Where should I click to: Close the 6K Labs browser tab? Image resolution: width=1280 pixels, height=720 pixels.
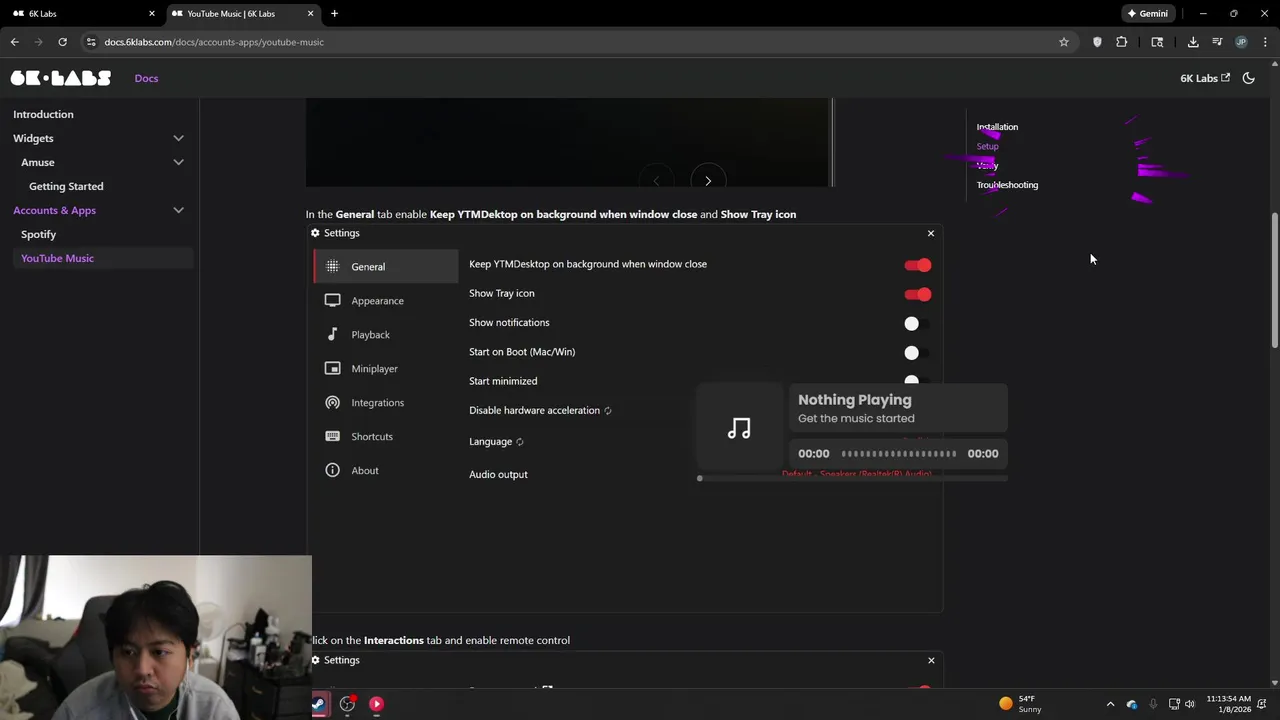click(x=152, y=13)
